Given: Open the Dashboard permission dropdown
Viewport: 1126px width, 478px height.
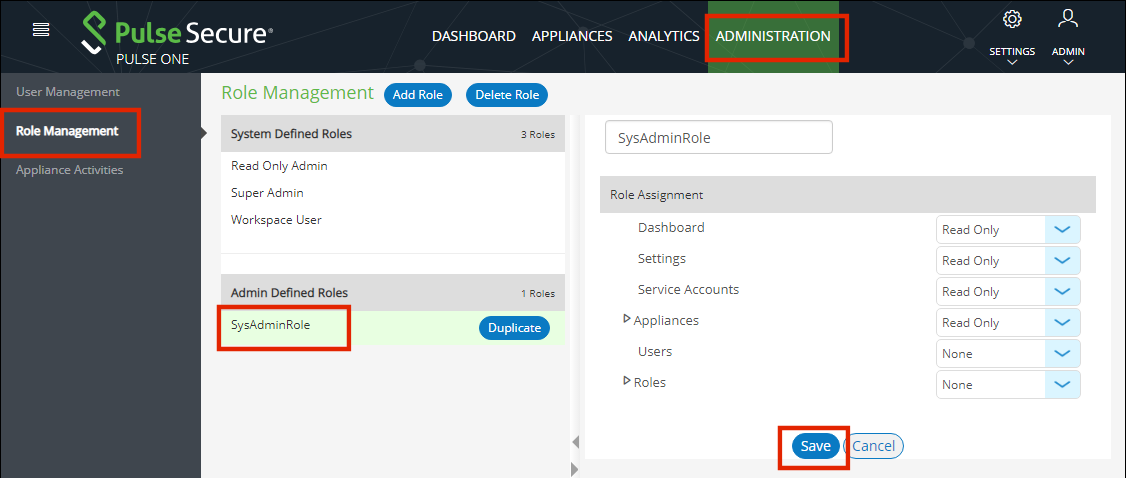Looking at the screenshot, I should tap(1008, 230).
